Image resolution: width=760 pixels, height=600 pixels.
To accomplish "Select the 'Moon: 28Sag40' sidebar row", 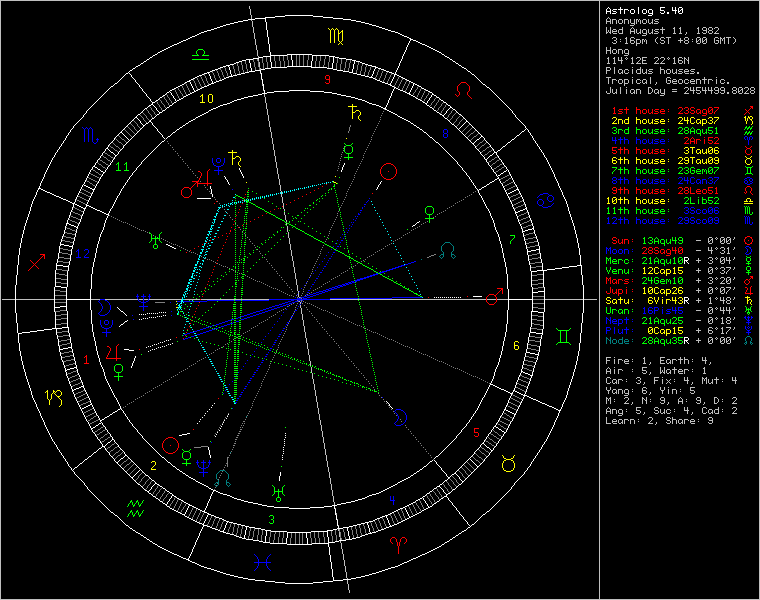I will pyautogui.click(x=679, y=251).
